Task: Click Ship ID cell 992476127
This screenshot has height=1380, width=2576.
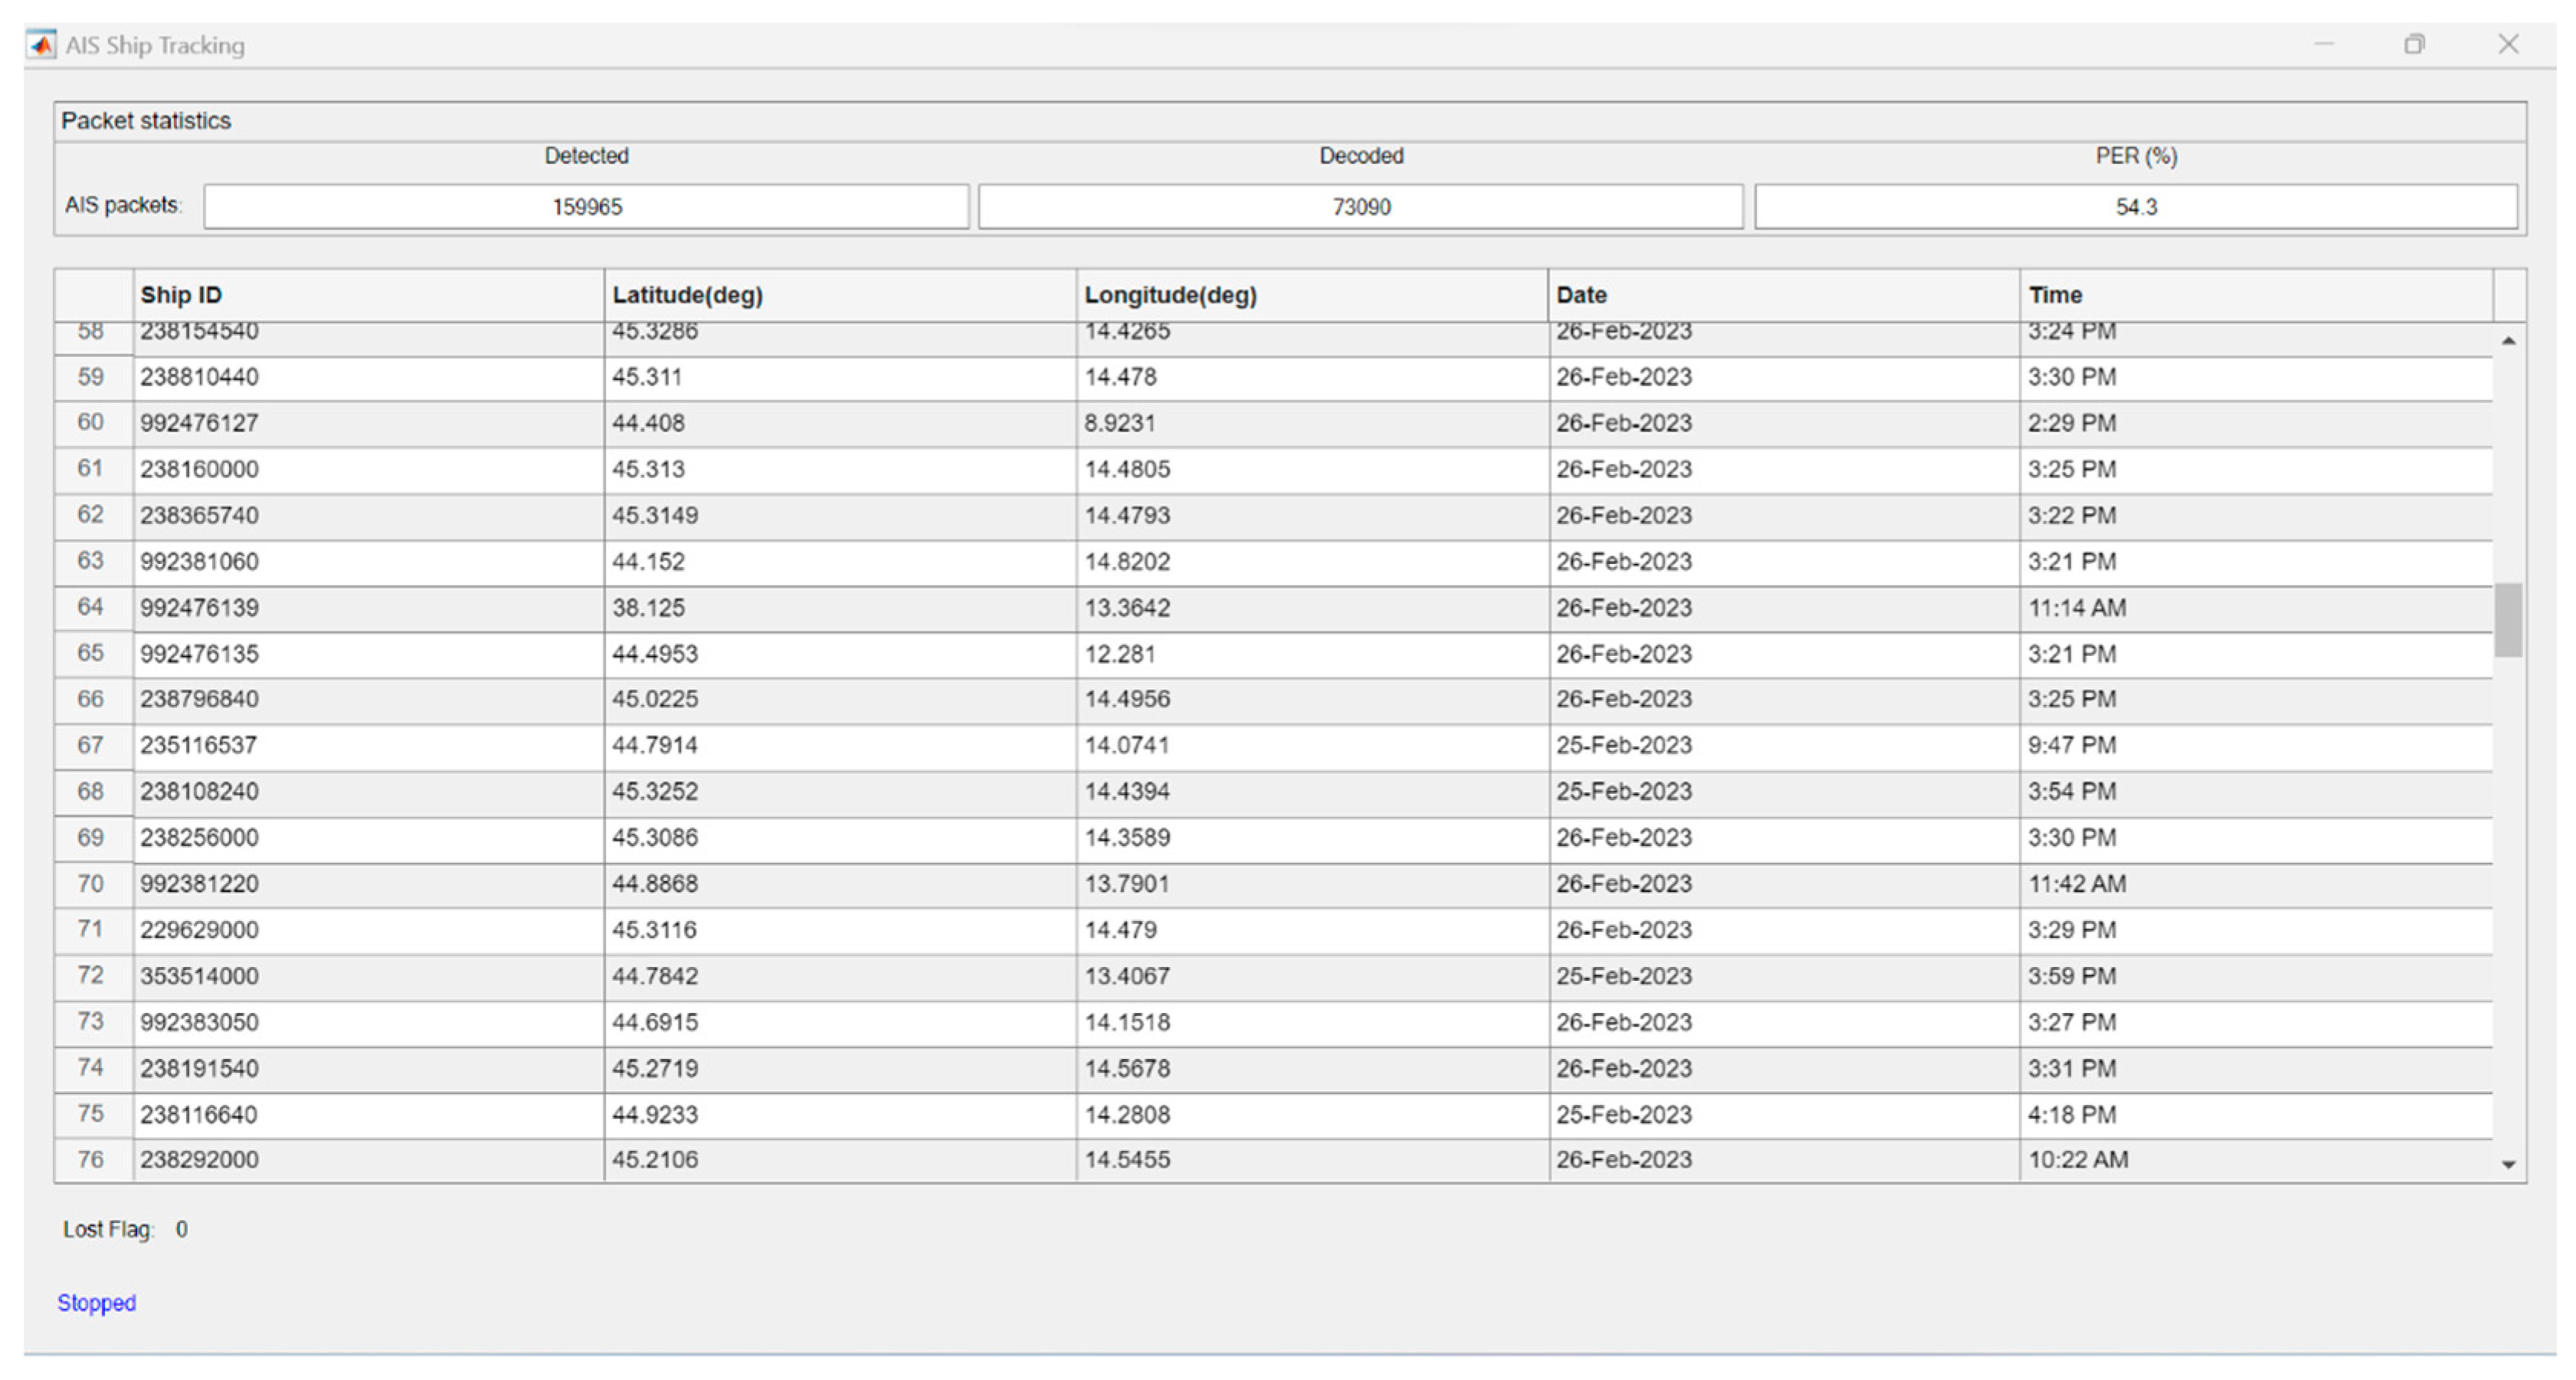Action: (200, 423)
